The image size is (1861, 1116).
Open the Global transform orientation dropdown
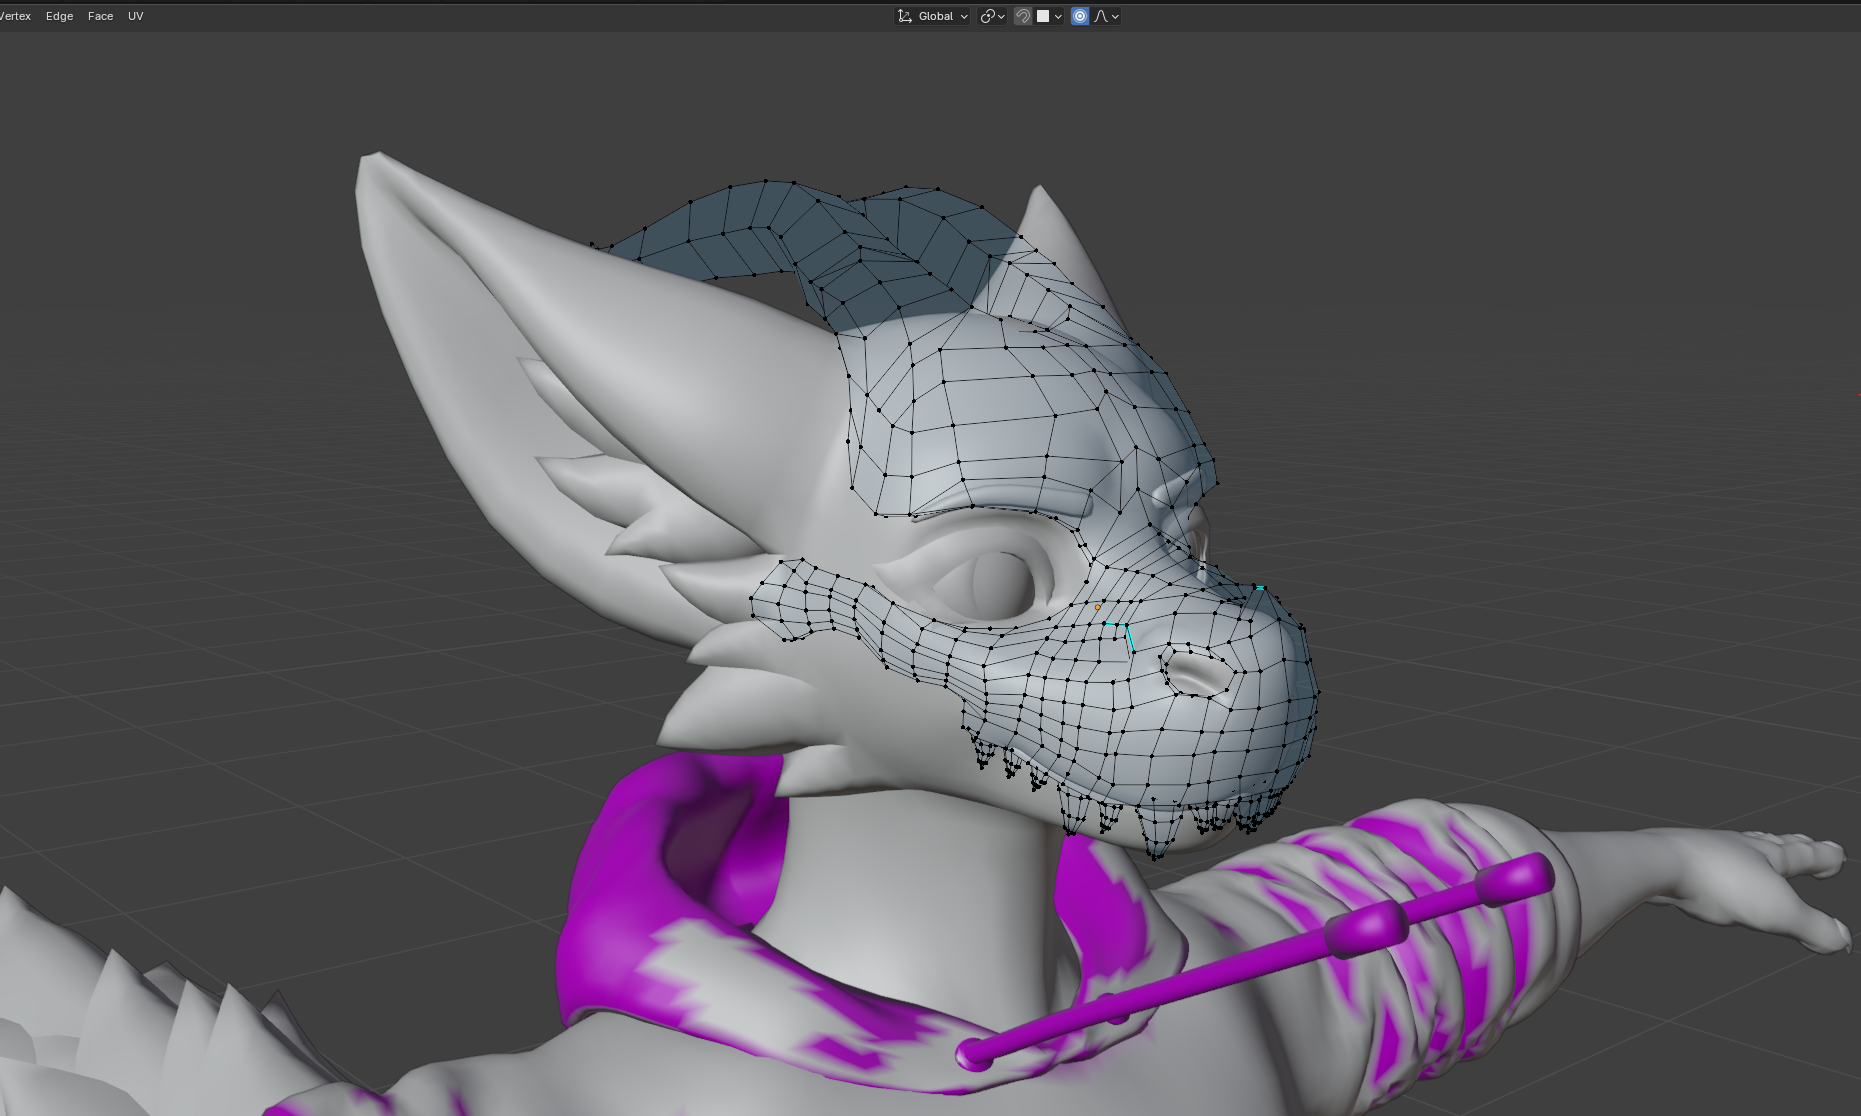pyautogui.click(x=932, y=16)
